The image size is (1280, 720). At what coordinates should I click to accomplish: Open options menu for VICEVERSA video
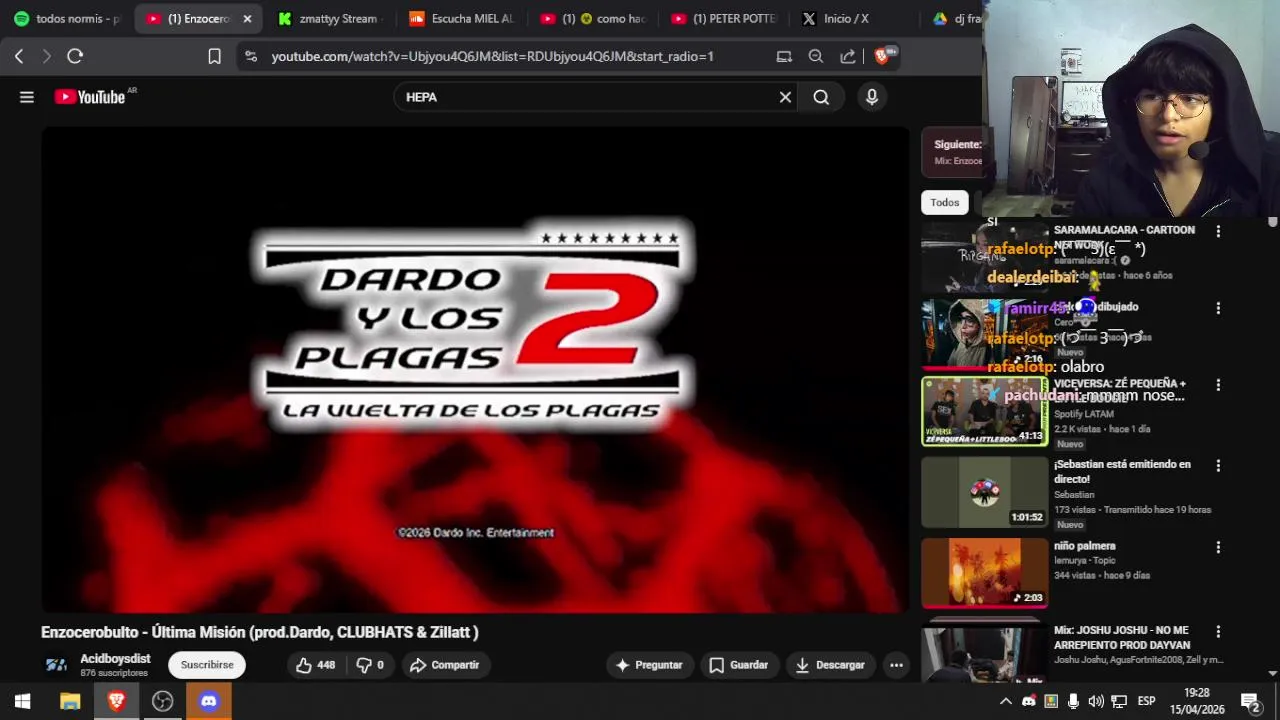click(1218, 385)
